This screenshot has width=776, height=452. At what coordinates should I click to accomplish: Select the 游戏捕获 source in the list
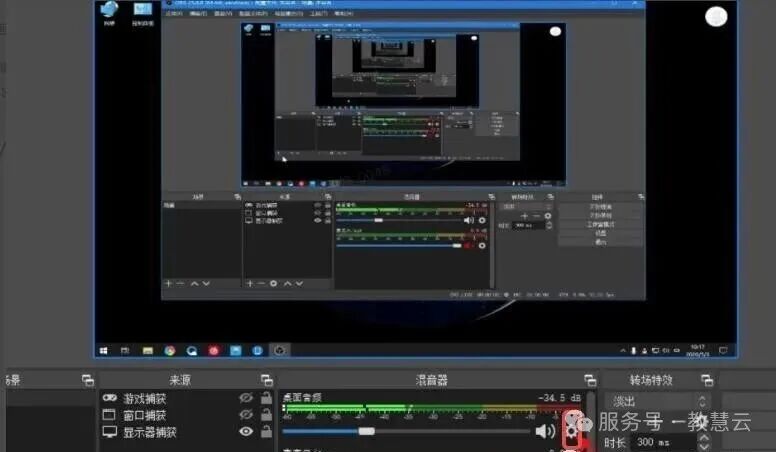pyautogui.click(x=145, y=398)
